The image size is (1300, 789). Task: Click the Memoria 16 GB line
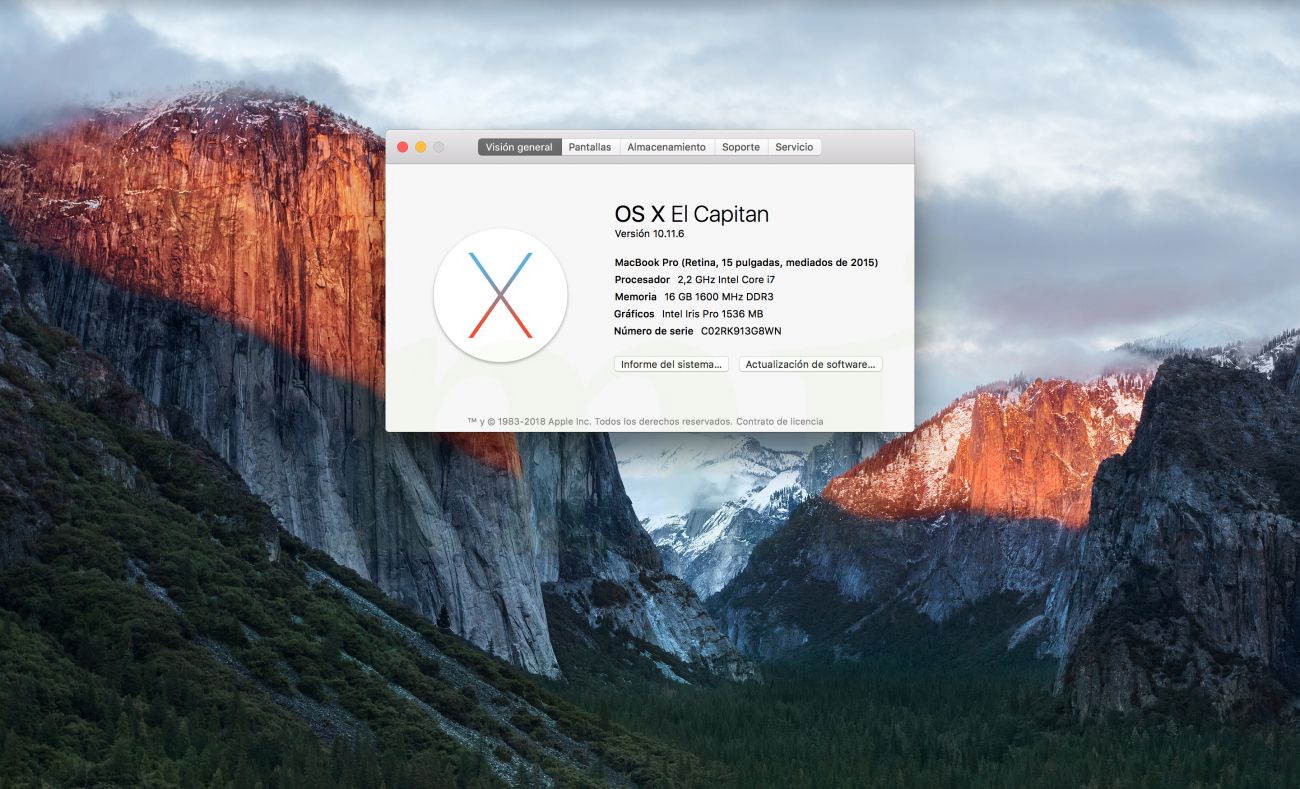(x=694, y=297)
